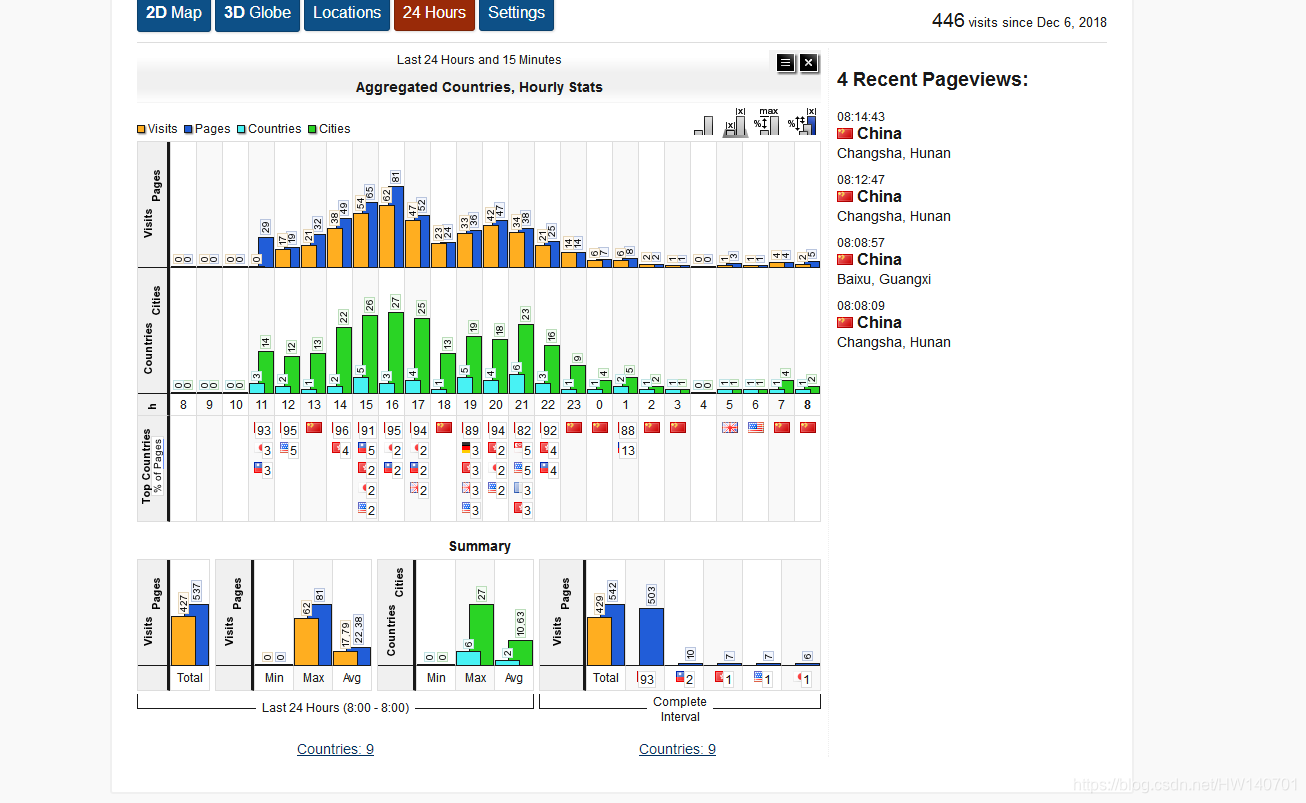Viewport: 1306px width, 803px height.
Task: Click the China flag in hour 0 column
Action: 600,428
